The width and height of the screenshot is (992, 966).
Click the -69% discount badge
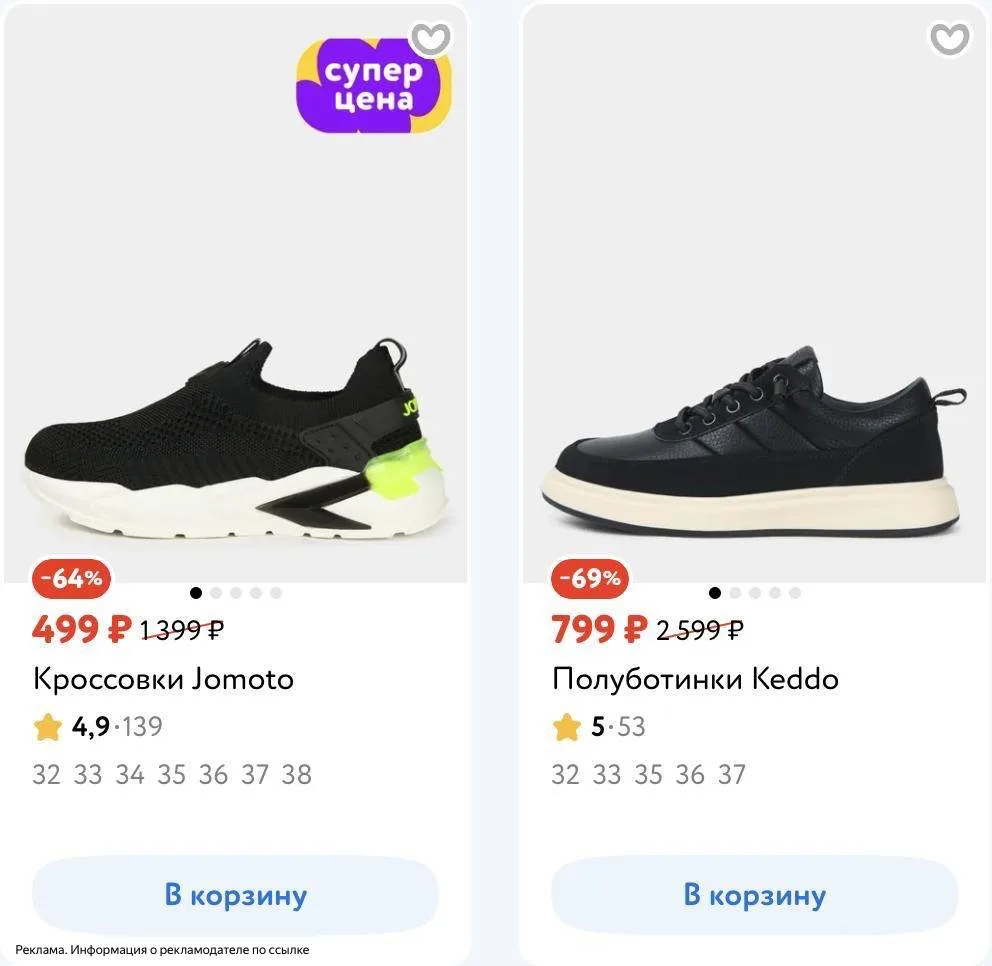coord(590,578)
